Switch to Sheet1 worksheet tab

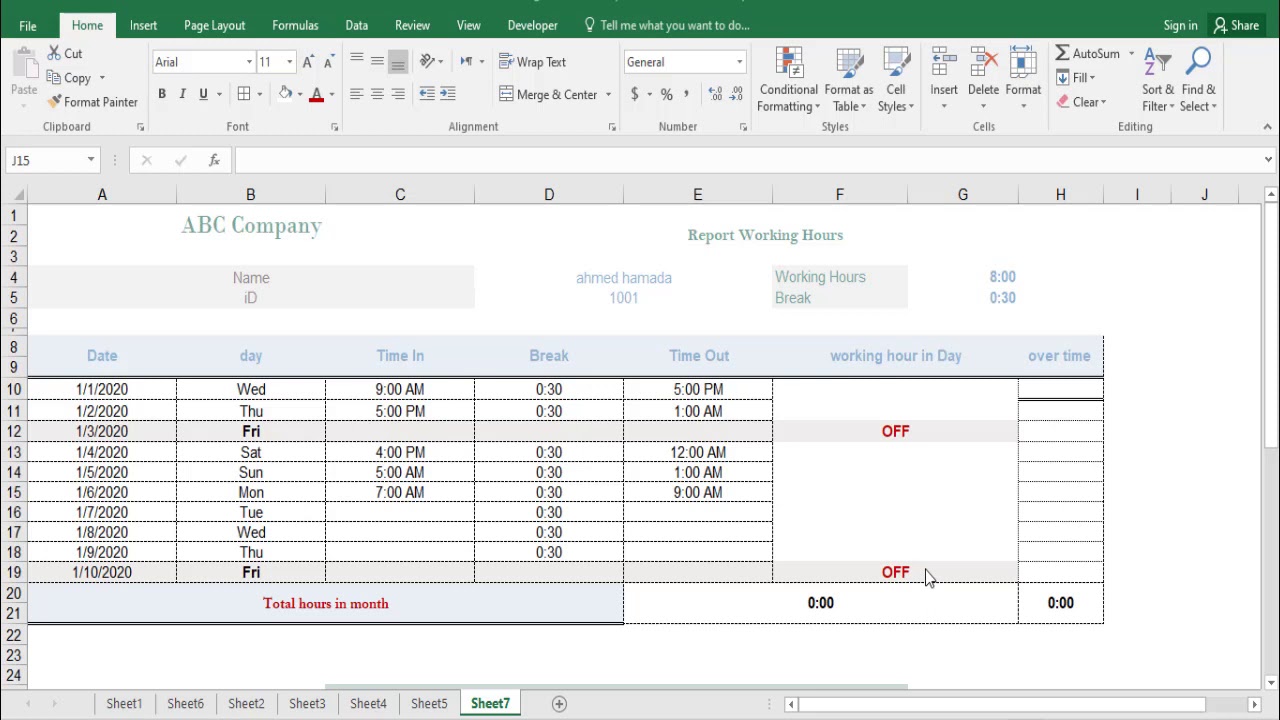click(x=124, y=704)
